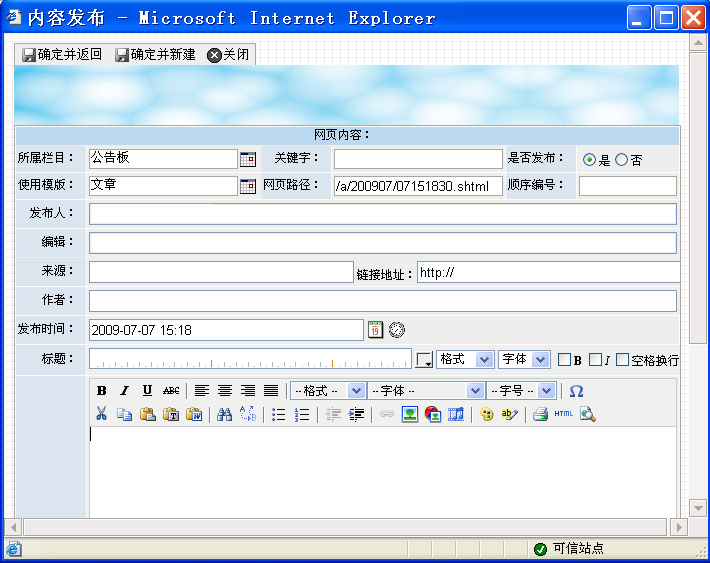Center-align text in editor
The image size is (710, 563).
click(225, 390)
